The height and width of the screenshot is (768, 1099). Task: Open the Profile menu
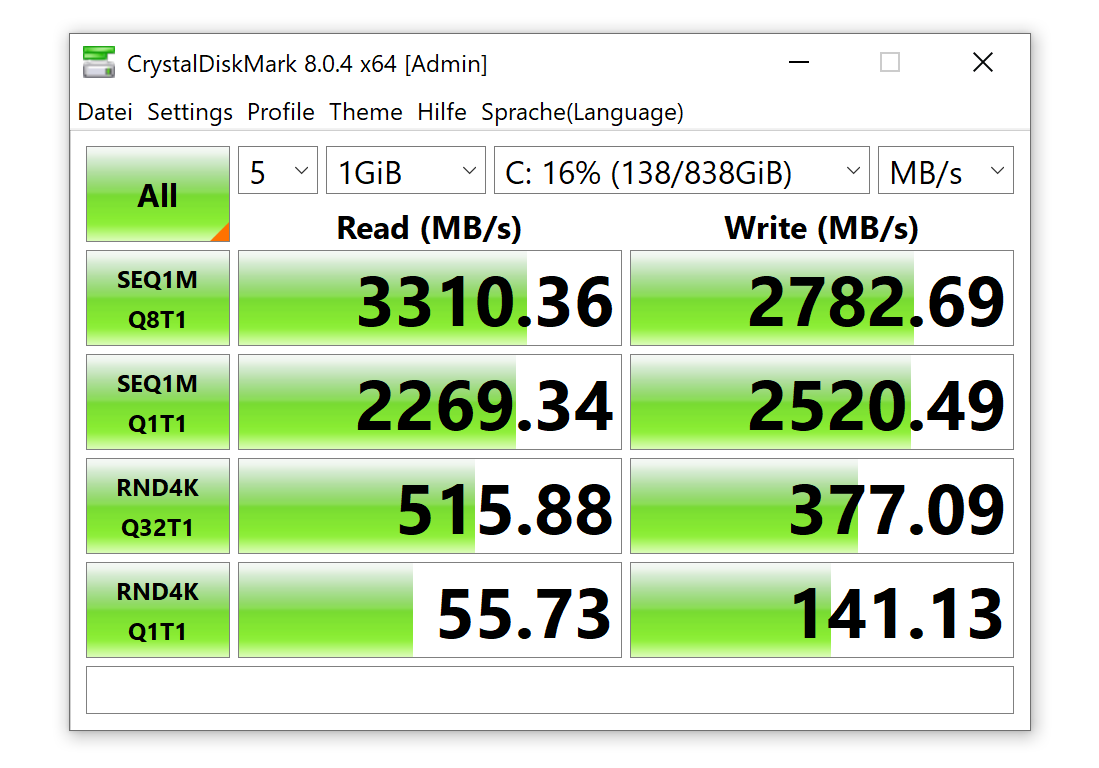click(x=280, y=112)
